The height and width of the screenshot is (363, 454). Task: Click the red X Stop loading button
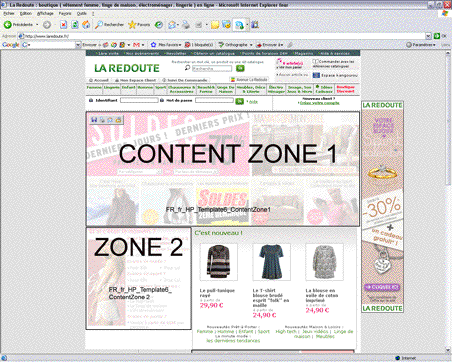click(64, 25)
